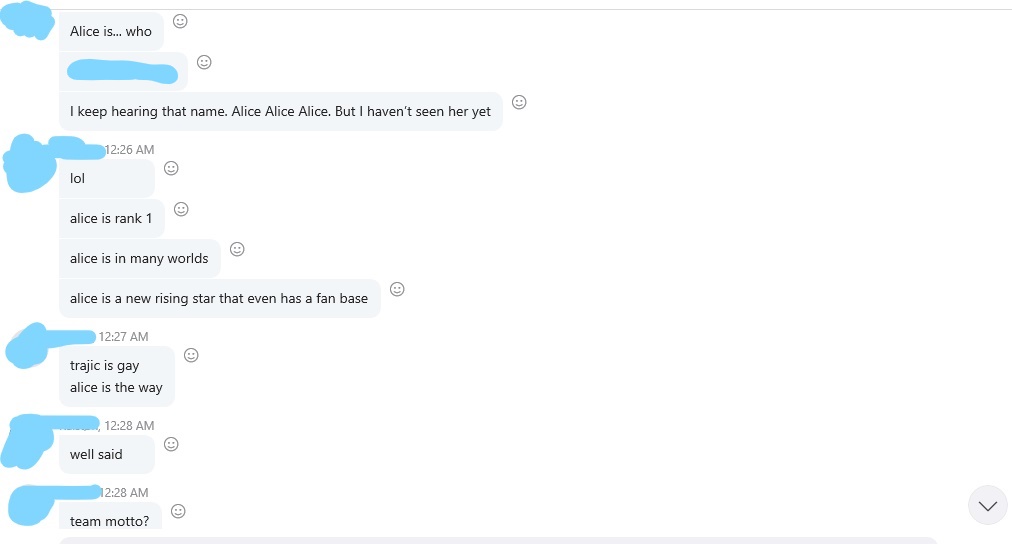The width and height of the screenshot is (1012, 544).
Task: Jump to latest messages with down chevron
Action: point(987,505)
